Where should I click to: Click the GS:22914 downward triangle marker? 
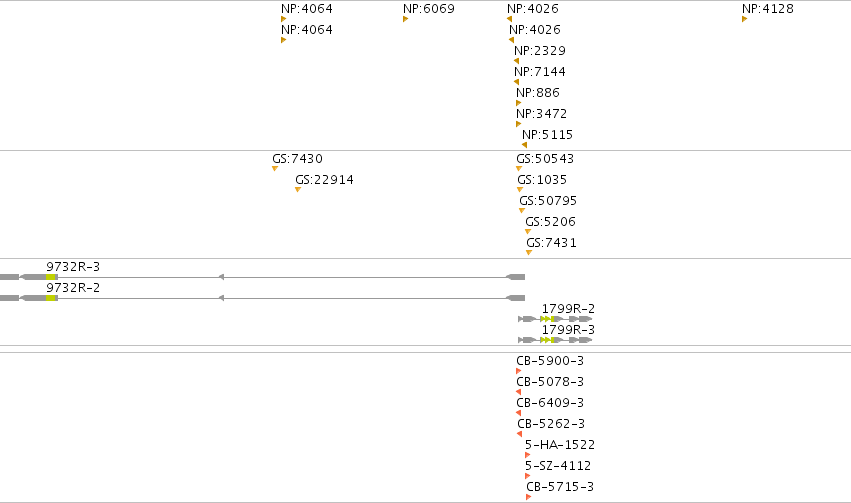[297, 189]
